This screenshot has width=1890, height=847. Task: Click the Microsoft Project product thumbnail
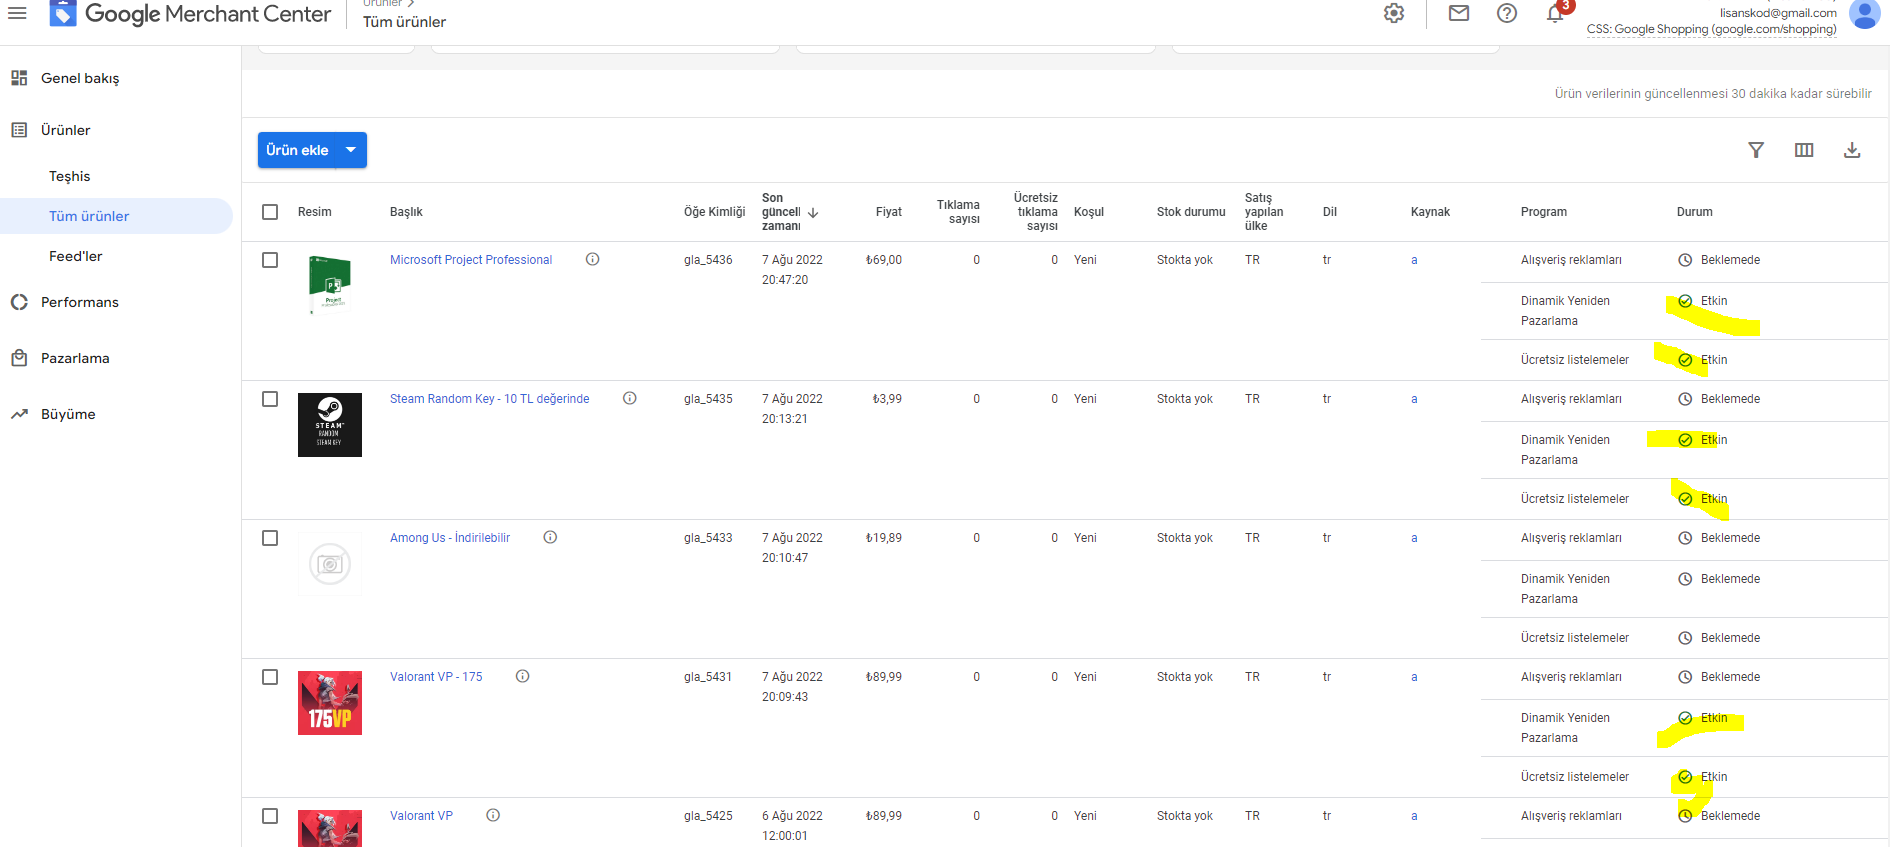(x=330, y=285)
